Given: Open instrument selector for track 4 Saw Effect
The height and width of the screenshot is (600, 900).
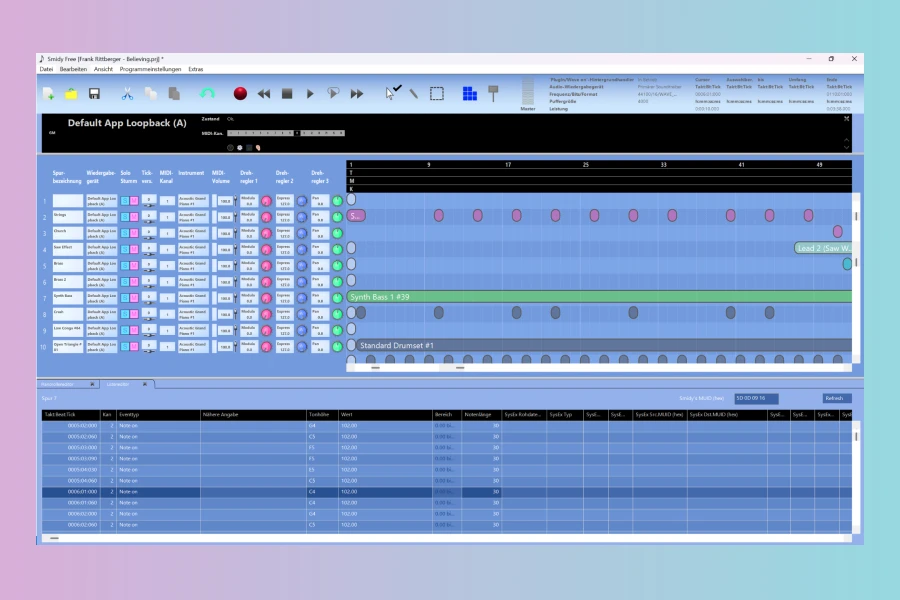Looking at the screenshot, I should pos(193,249).
